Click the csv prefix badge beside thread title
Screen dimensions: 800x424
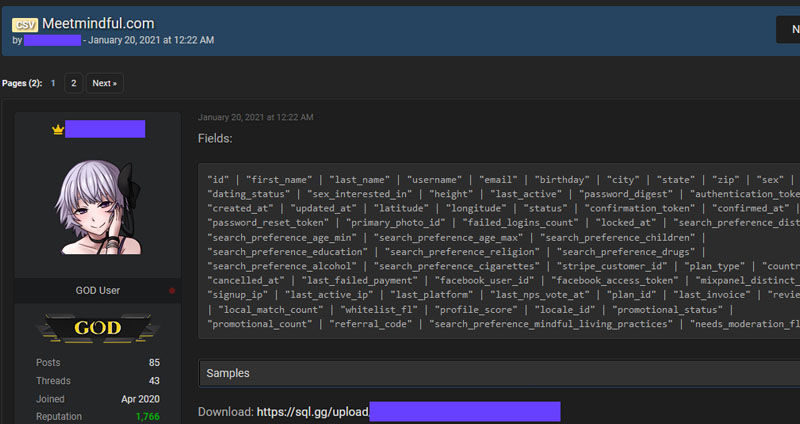25,23
